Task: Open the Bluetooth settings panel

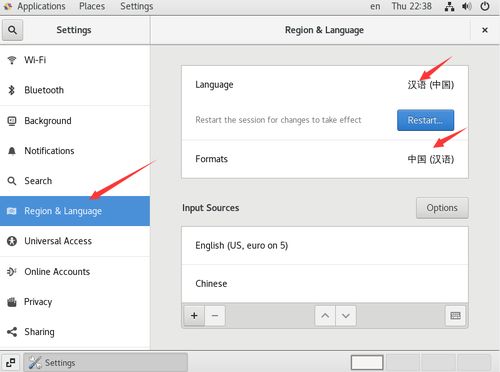Action: click(75, 90)
